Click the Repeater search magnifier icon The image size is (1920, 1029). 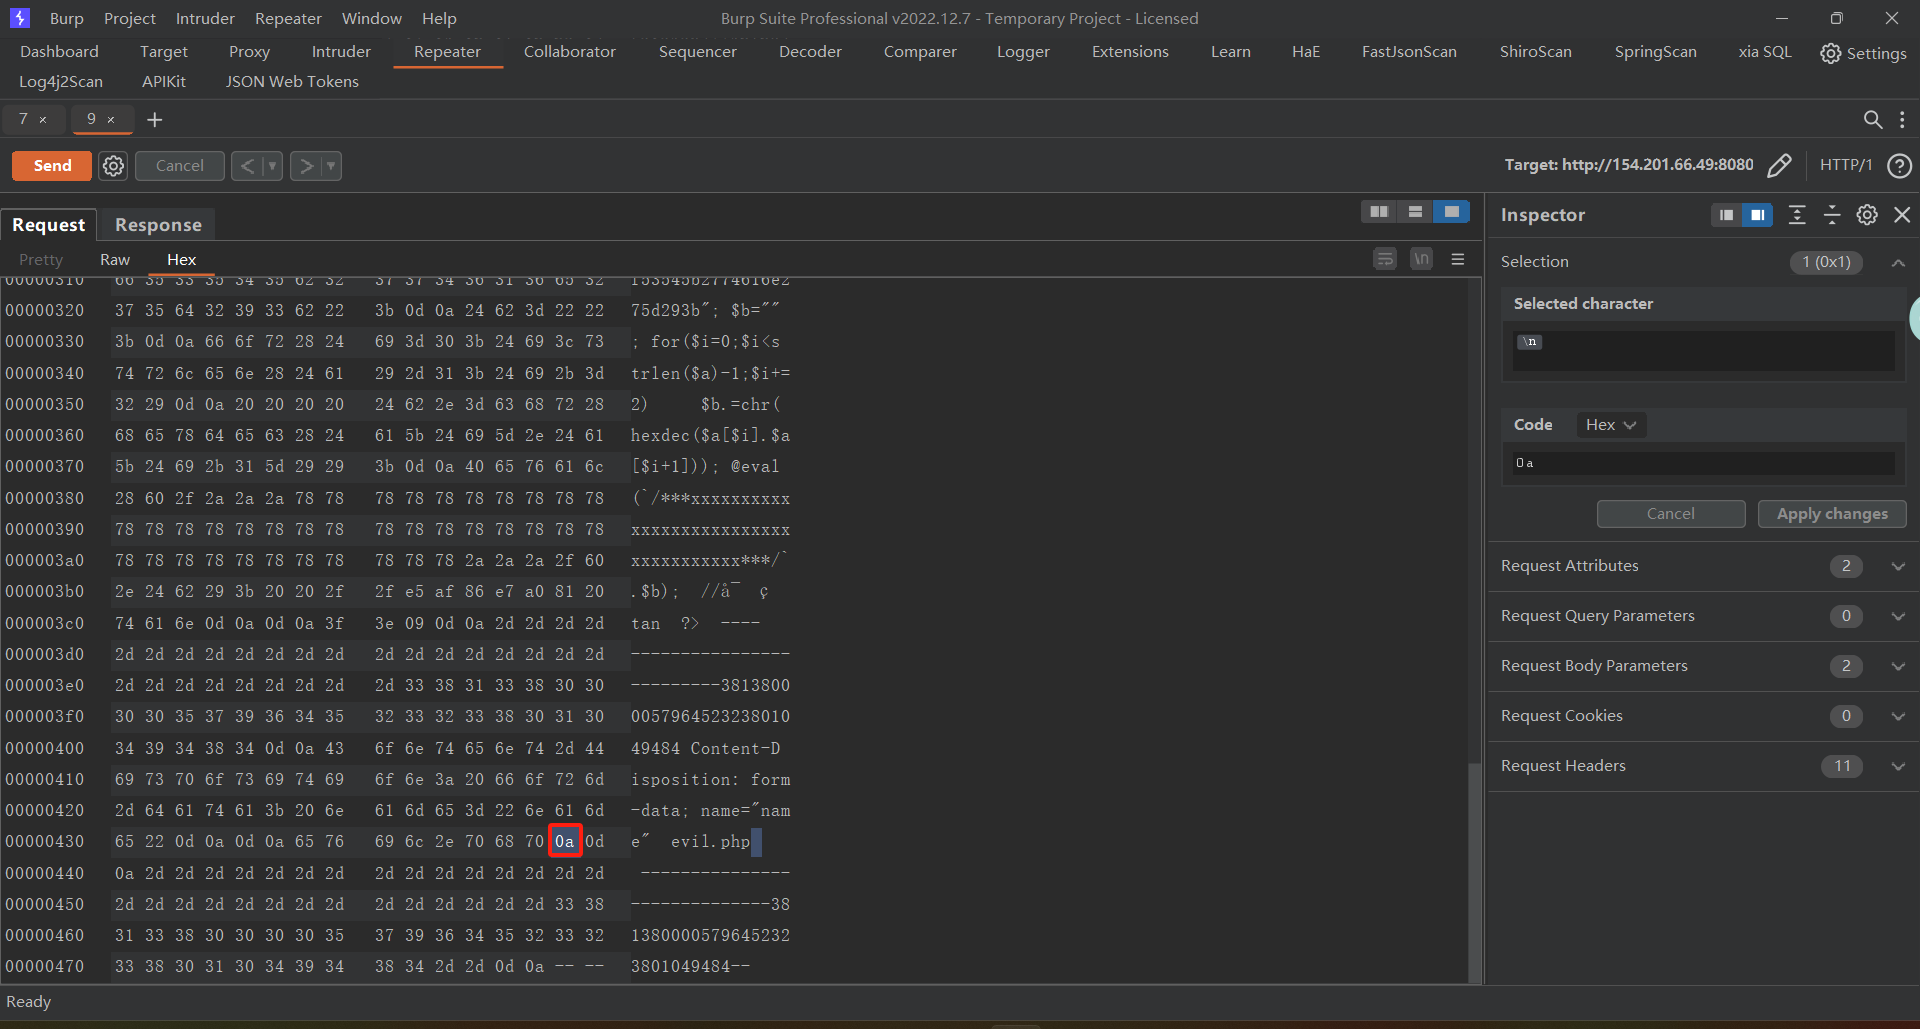[1873, 120]
